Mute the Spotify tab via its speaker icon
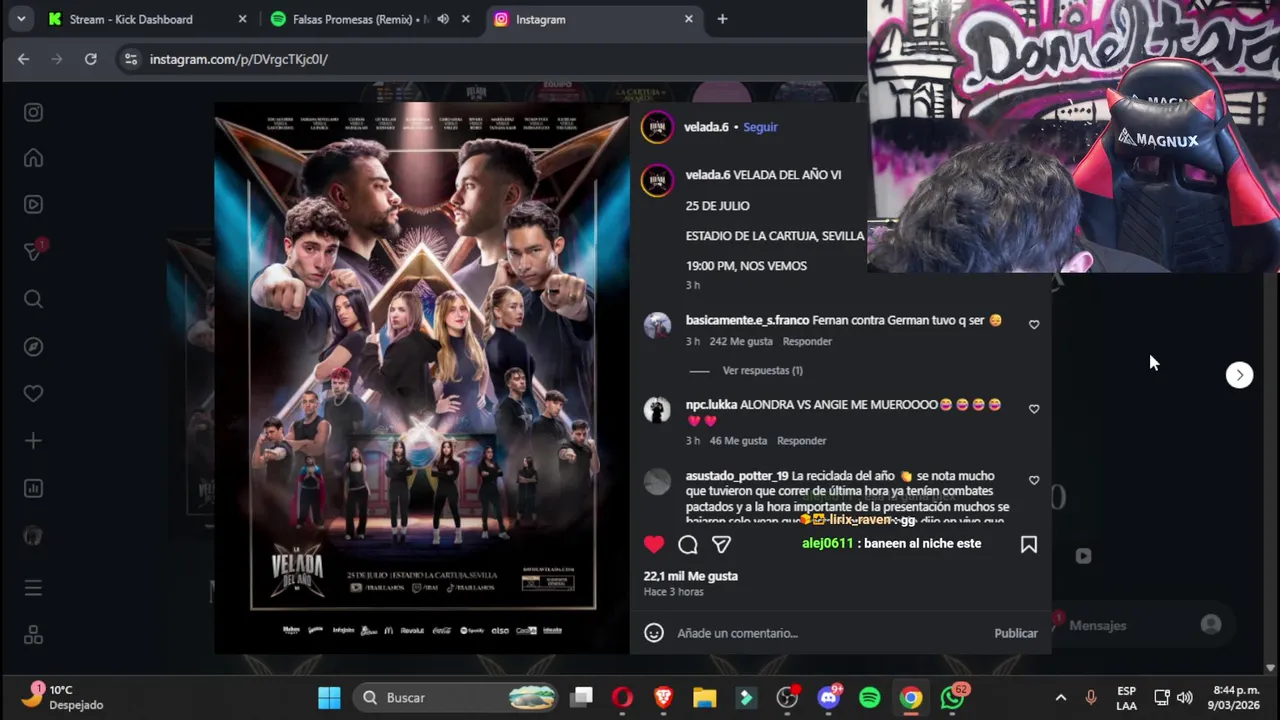Viewport: 1280px width, 720px height. 443,19
